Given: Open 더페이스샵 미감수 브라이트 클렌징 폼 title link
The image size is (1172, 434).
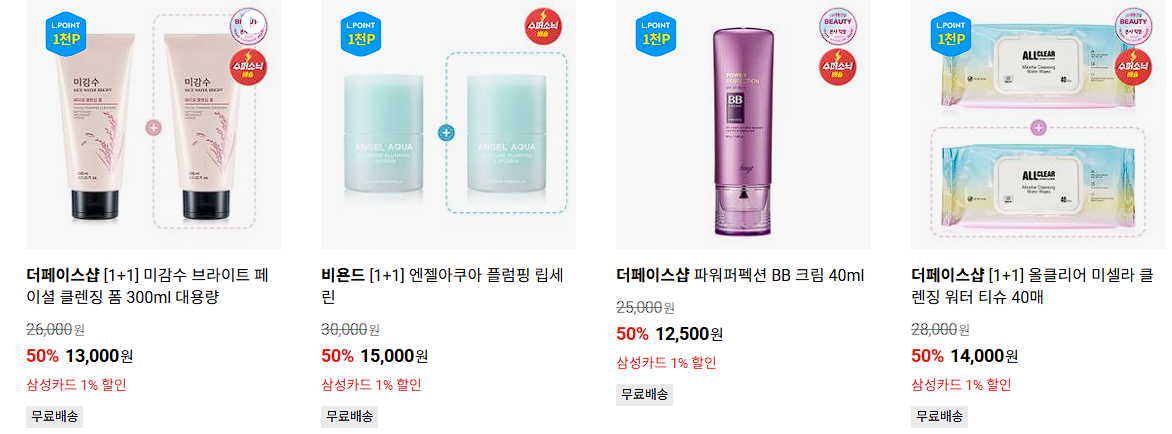Looking at the screenshot, I should [148, 286].
